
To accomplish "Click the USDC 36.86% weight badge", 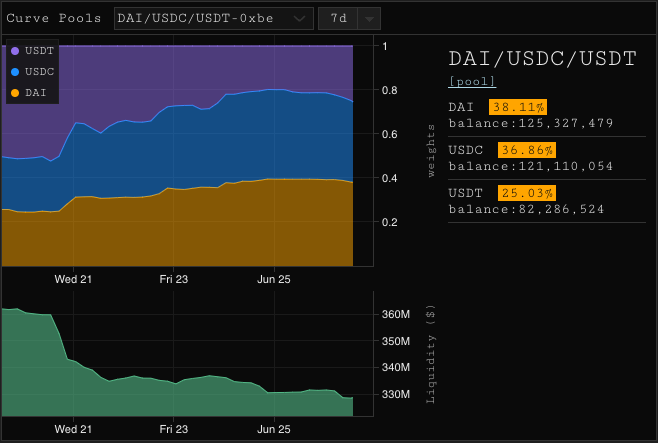I will click(x=527, y=150).
